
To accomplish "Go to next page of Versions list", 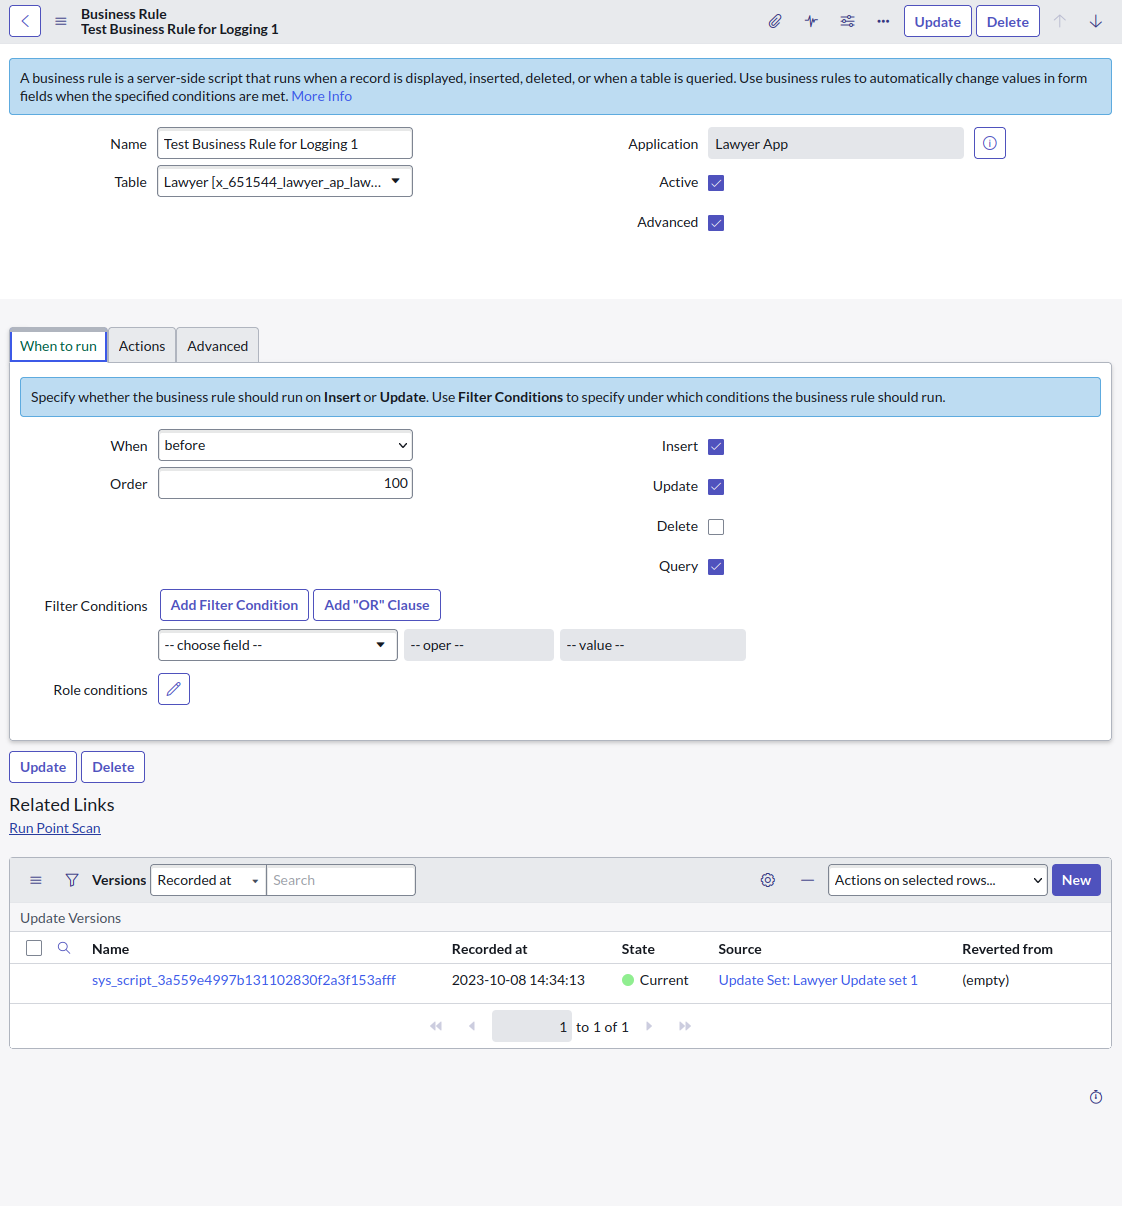I will 649,1026.
